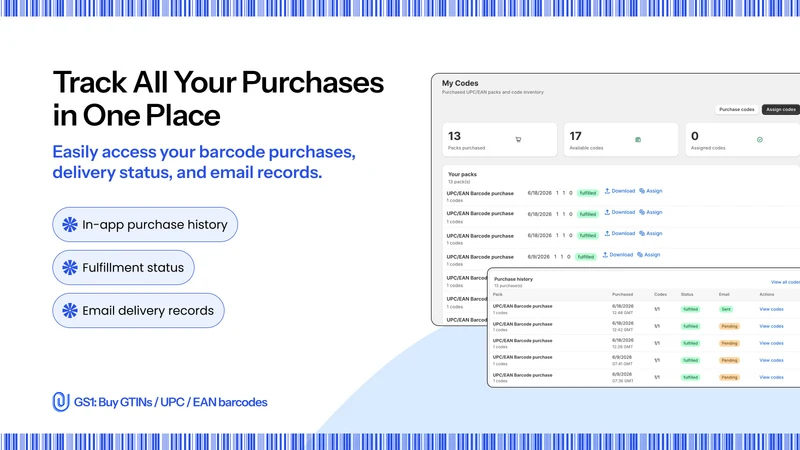Click Assign icon in 6/9/2026 Your packs row
The image size is (800, 450).
(640, 255)
